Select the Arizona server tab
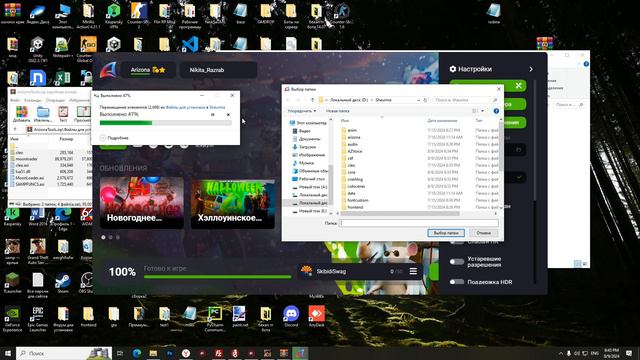The width and height of the screenshot is (640, 360). click(x=148, y=70)
